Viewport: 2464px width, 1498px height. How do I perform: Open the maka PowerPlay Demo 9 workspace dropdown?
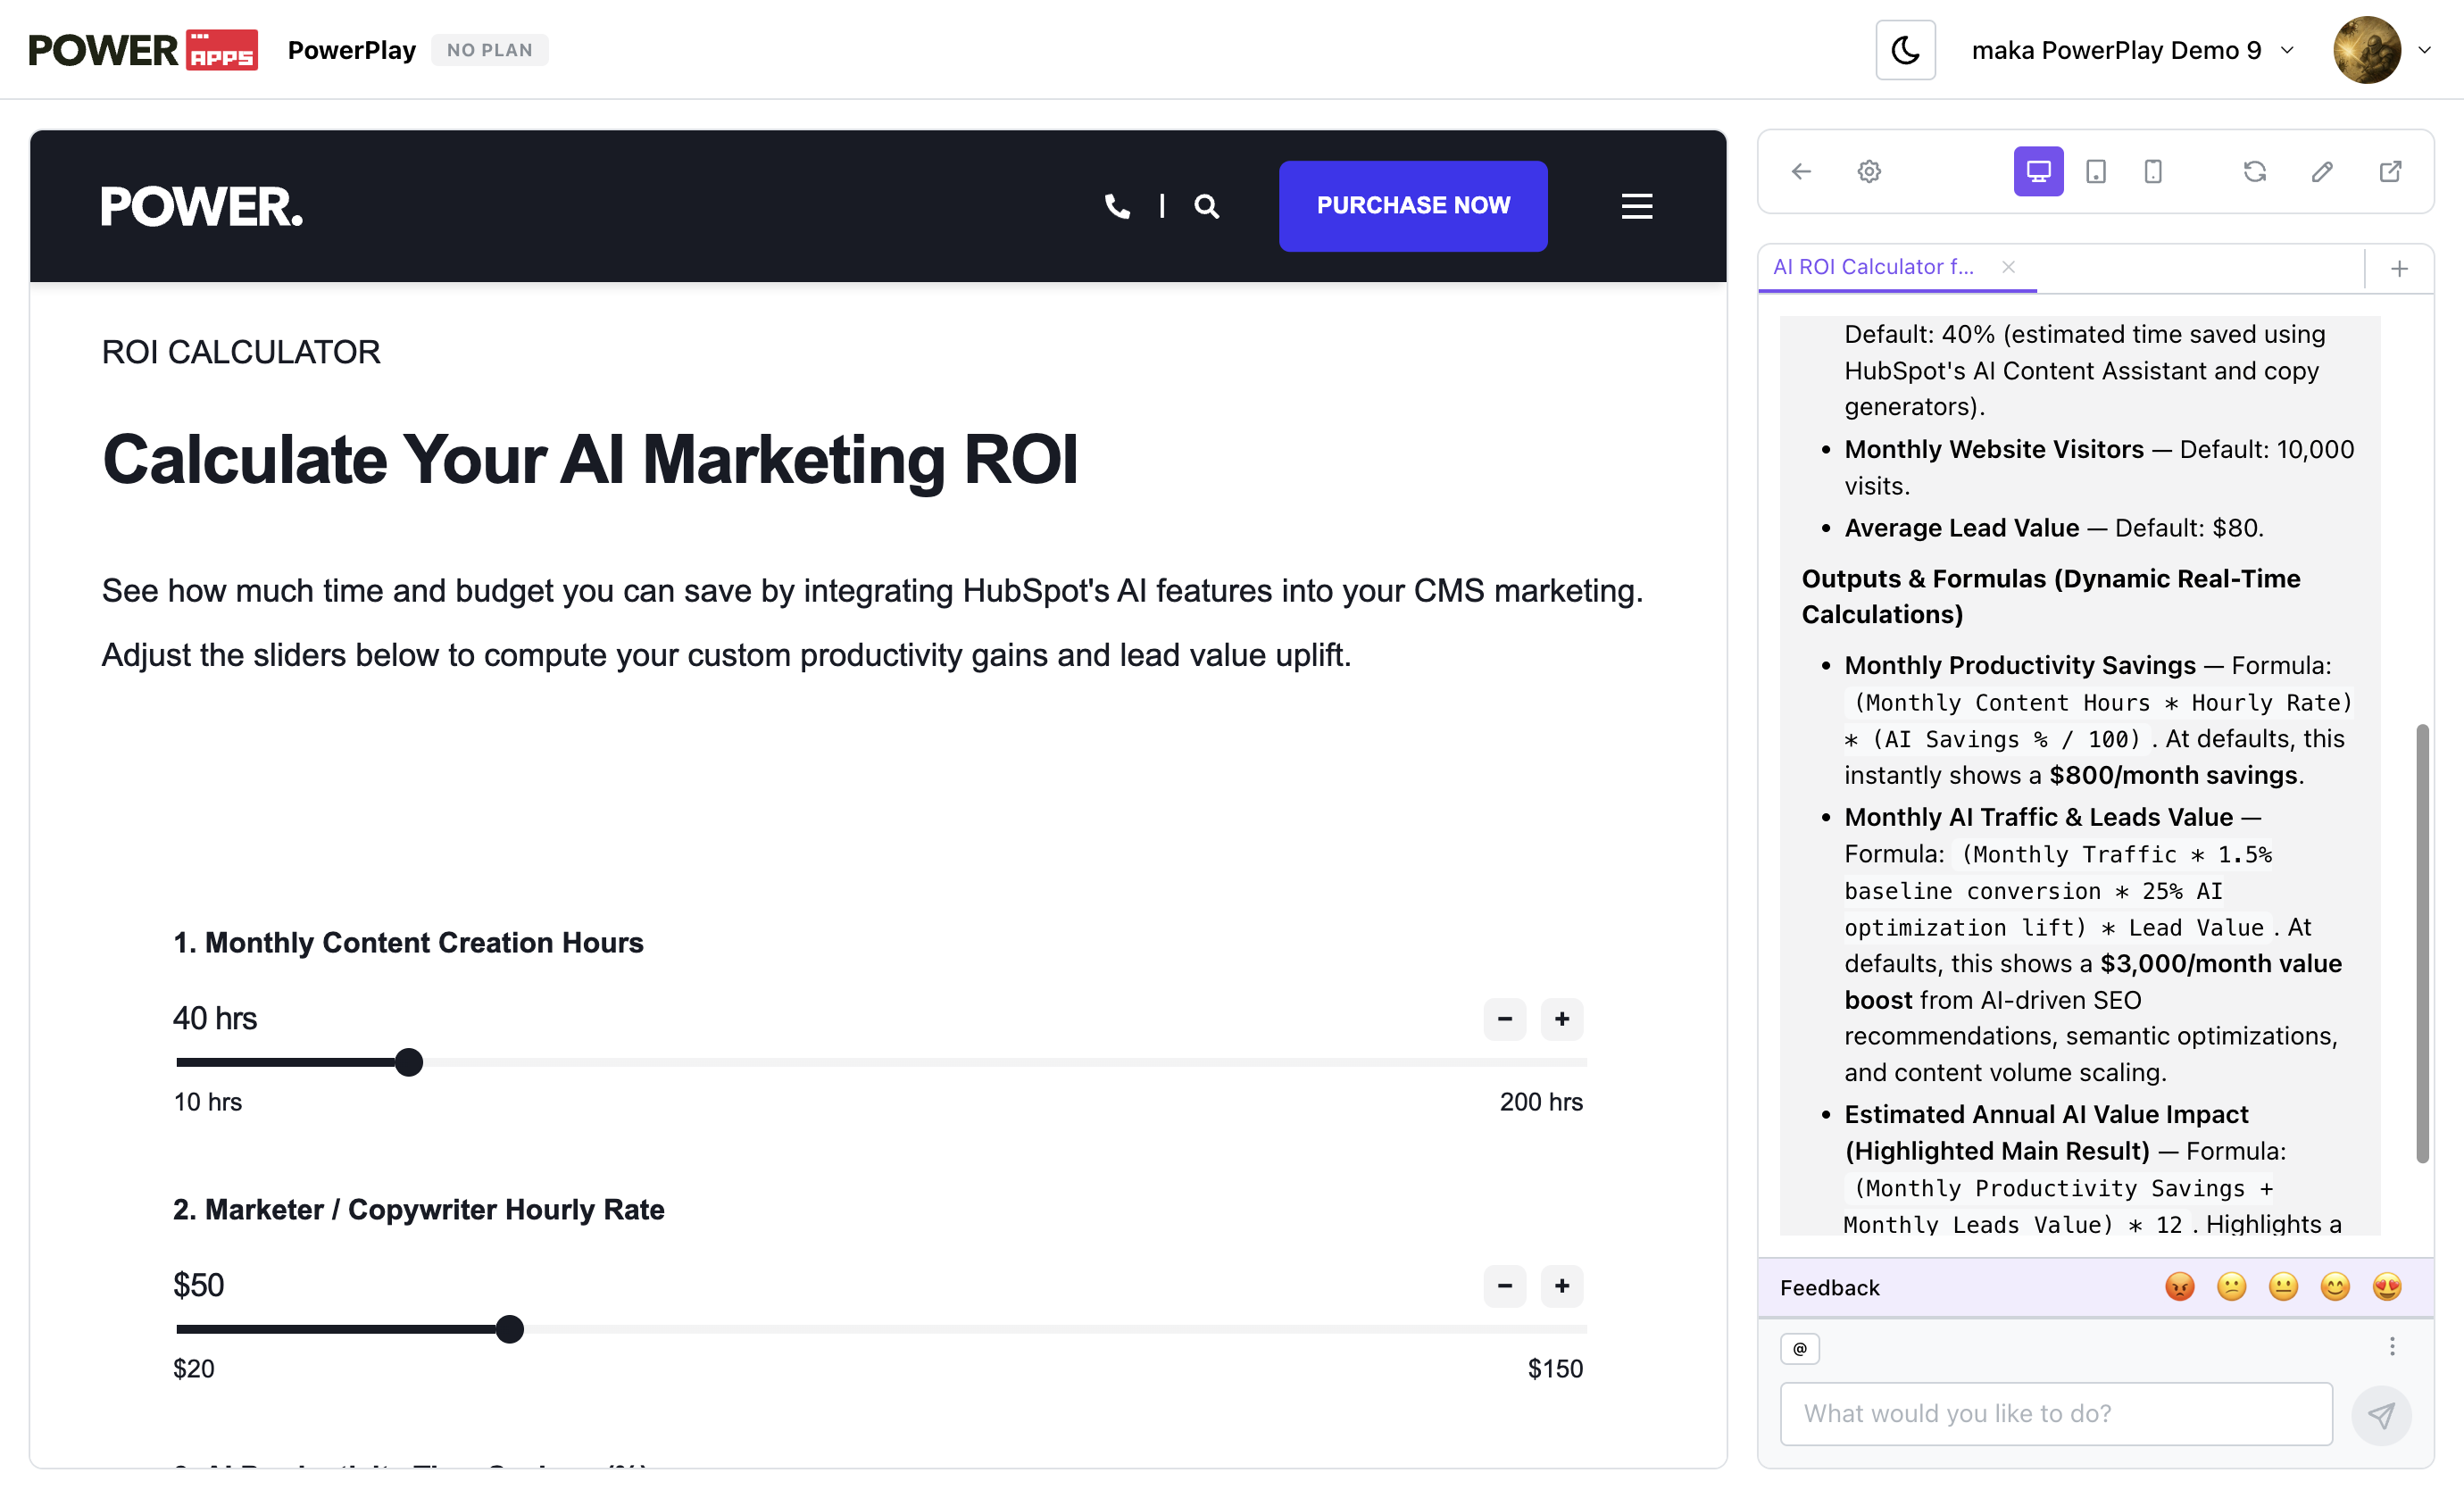click(2132, 50)
